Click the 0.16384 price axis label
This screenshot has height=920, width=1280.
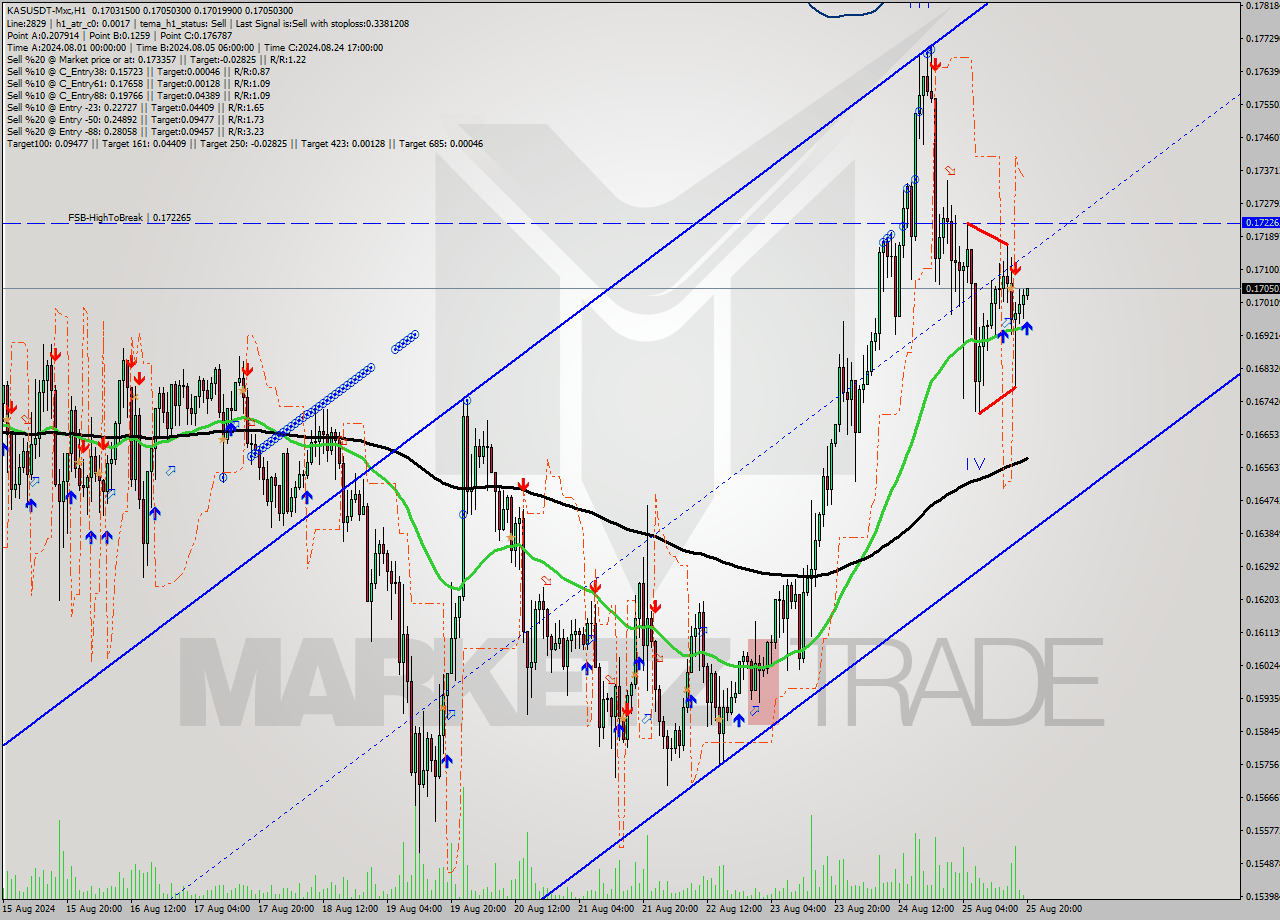pos(1263,533)
